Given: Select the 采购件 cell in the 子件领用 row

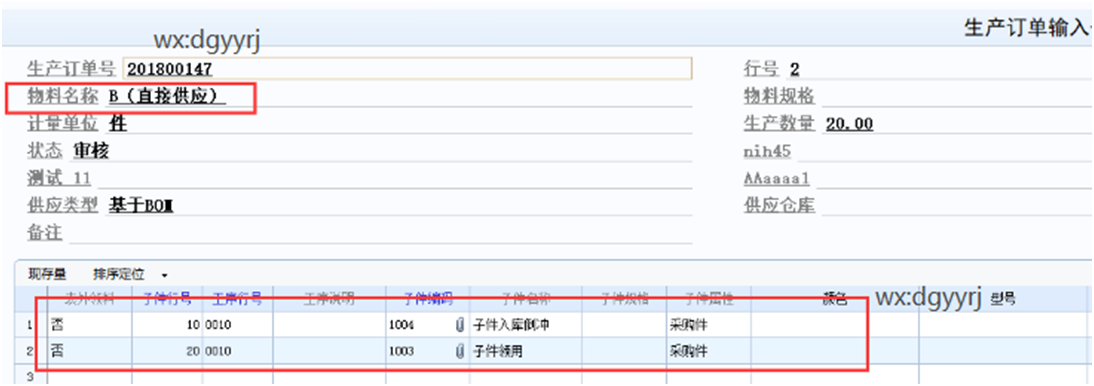Looking at the screenshot, I should click(708, 352).
